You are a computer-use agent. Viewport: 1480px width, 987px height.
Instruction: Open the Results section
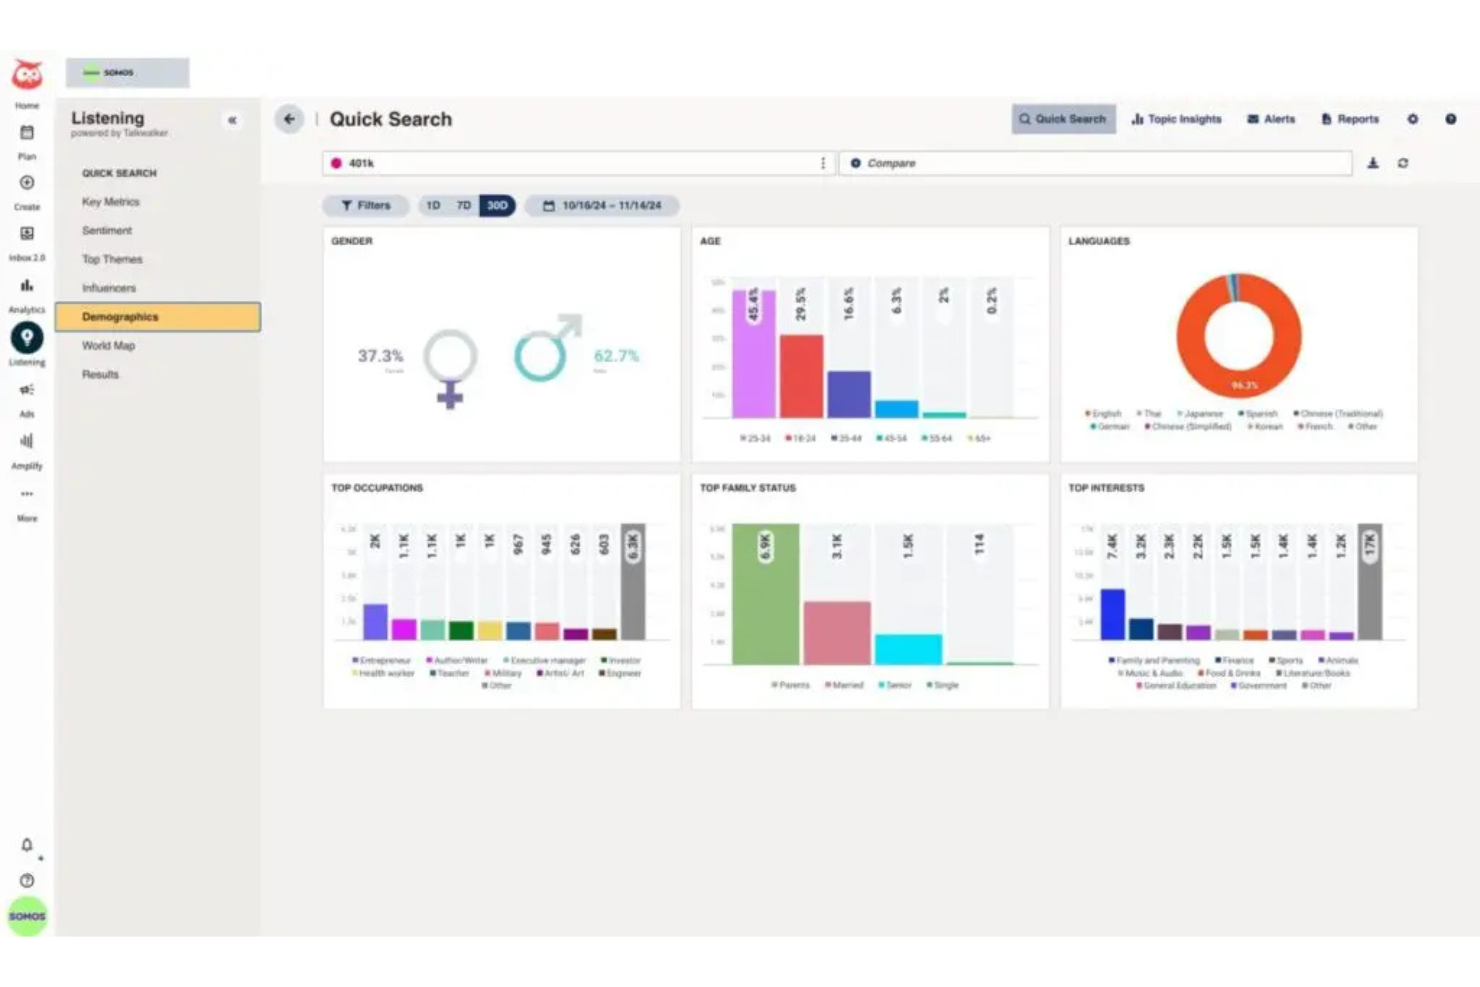[100, 375]
